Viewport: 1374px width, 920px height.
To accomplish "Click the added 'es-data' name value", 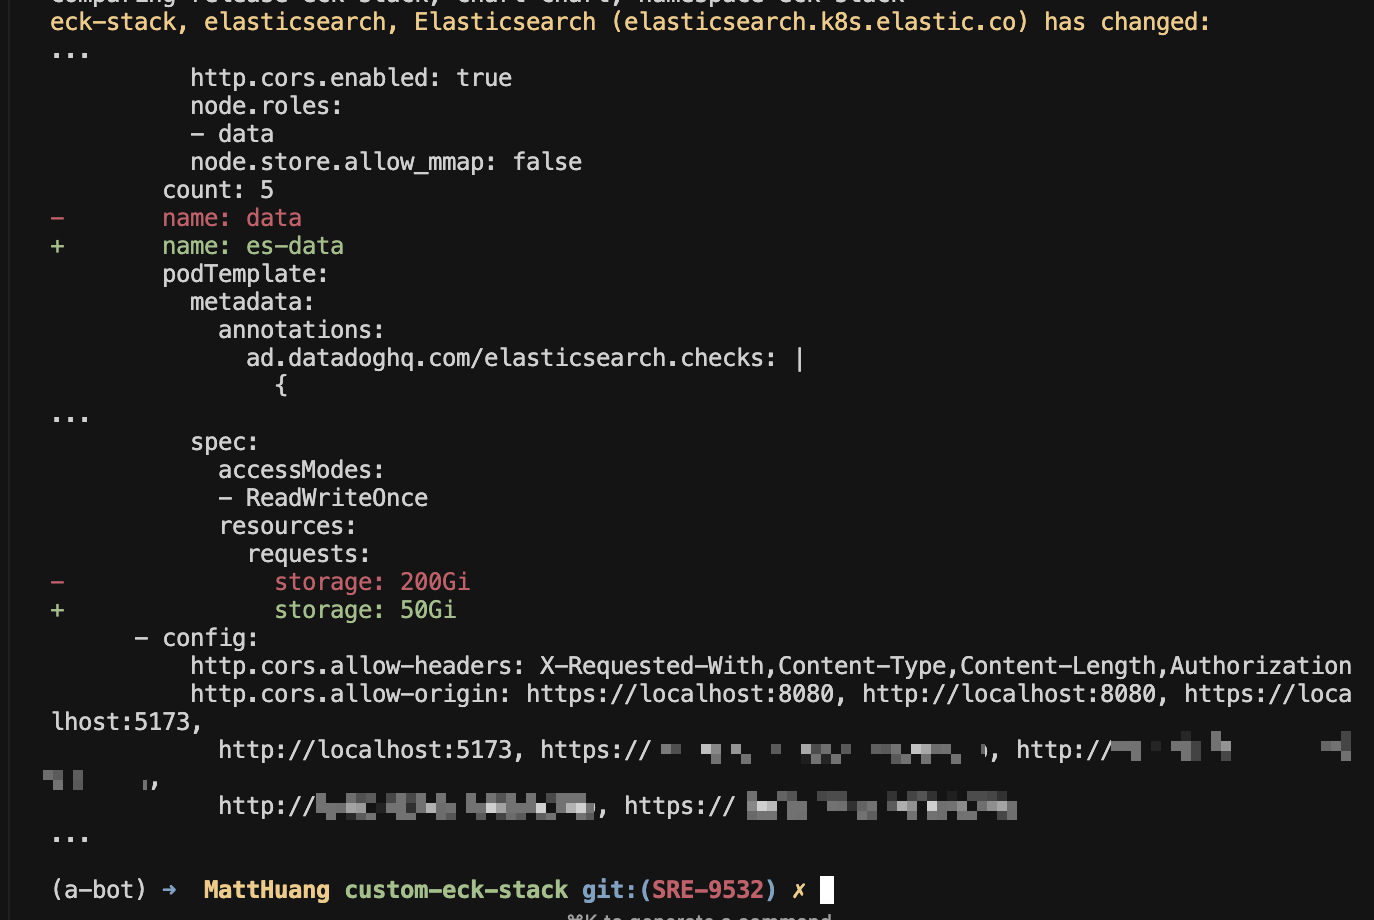I will click(x=294, y=246).
